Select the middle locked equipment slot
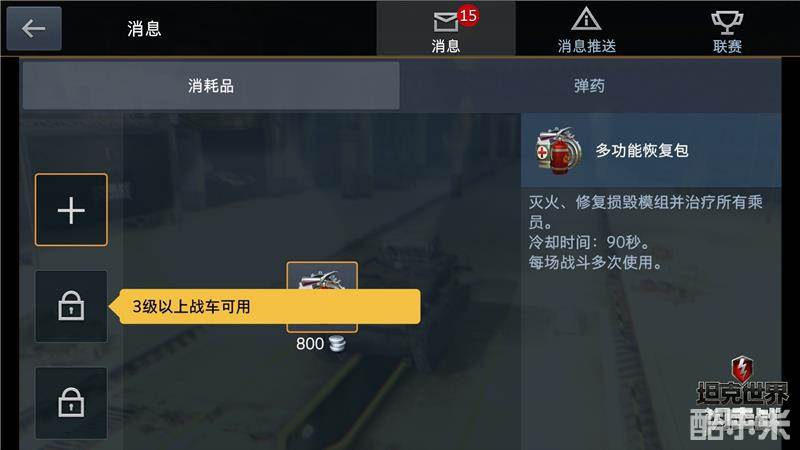 click(71, 306)
